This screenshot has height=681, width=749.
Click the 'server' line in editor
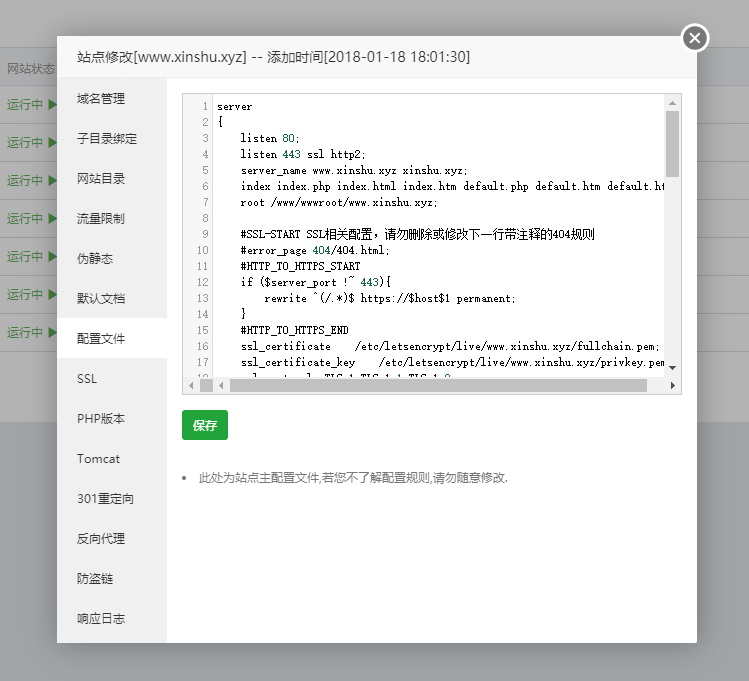tap(235, 106)
